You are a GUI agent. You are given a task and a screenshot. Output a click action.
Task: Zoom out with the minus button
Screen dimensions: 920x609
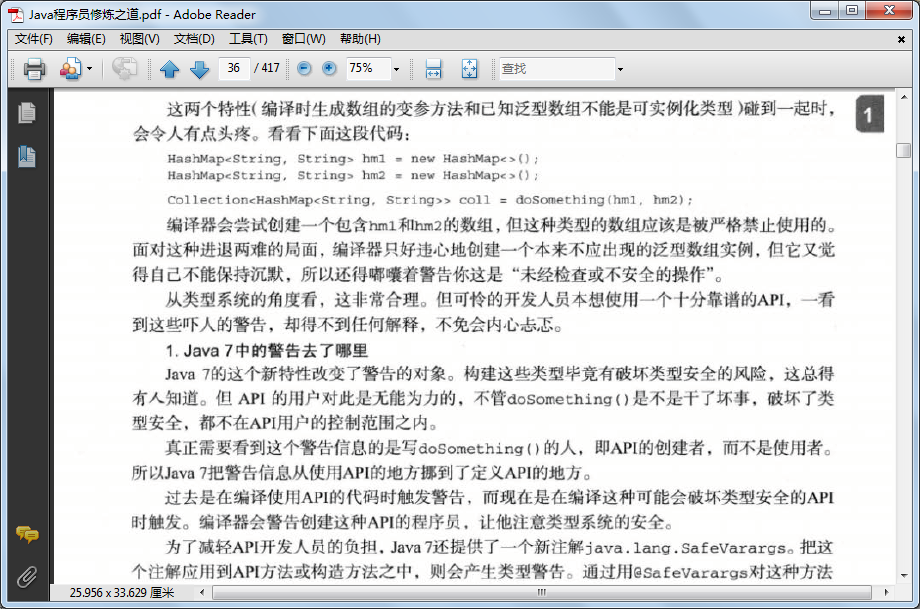[x=304, y=68]
